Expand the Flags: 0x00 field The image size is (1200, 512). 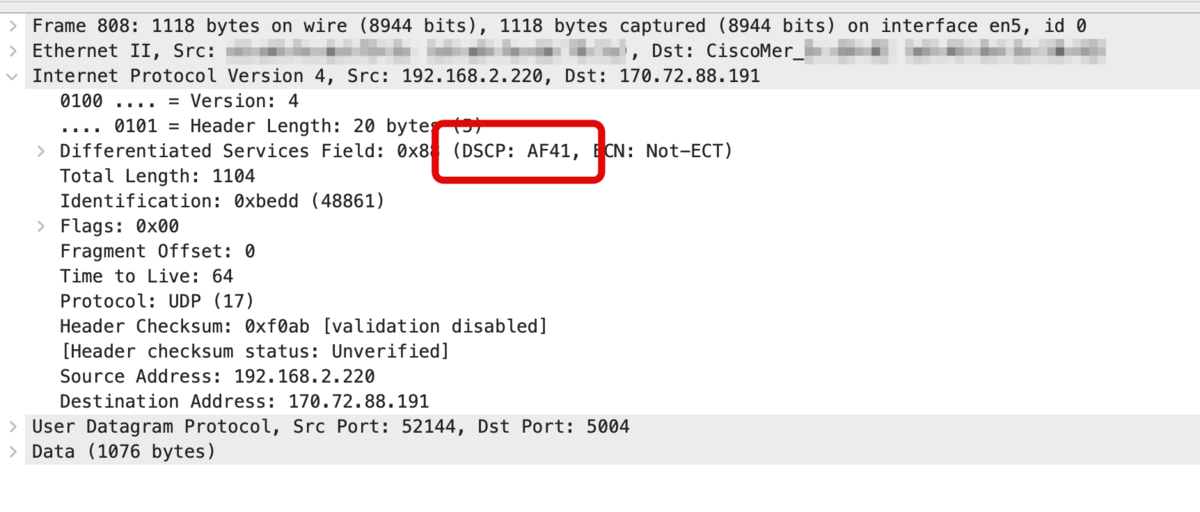point(40,226)
